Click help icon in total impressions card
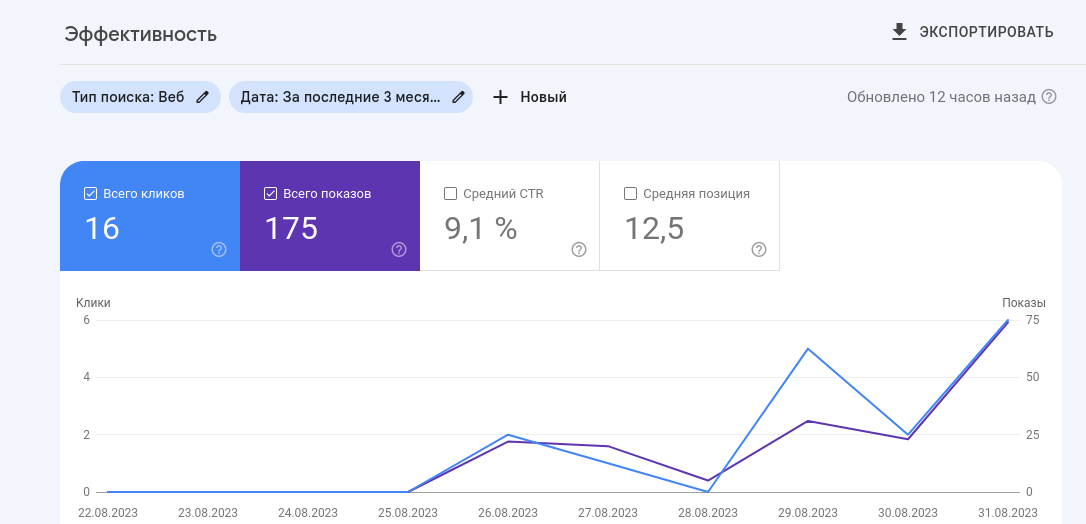The height and width of the screenshot is (524, 1086). 399,249
